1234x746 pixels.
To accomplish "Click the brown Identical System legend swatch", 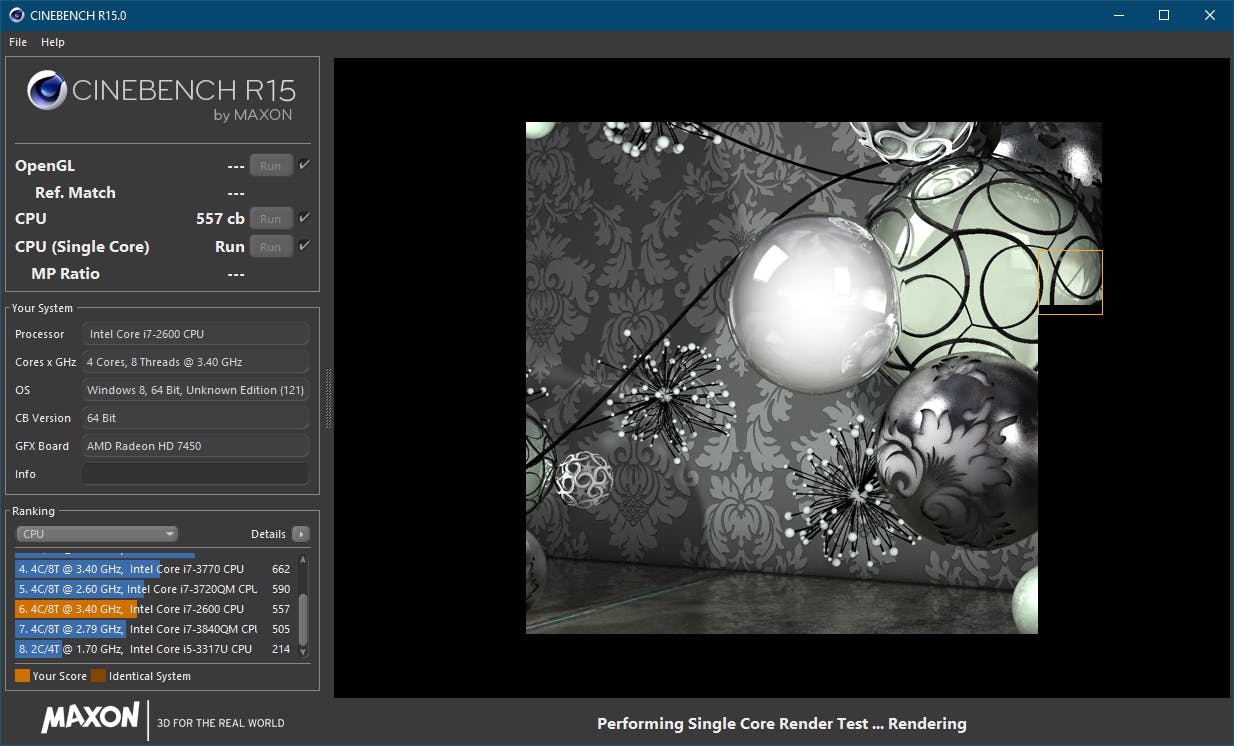I will tap(98, 676).
